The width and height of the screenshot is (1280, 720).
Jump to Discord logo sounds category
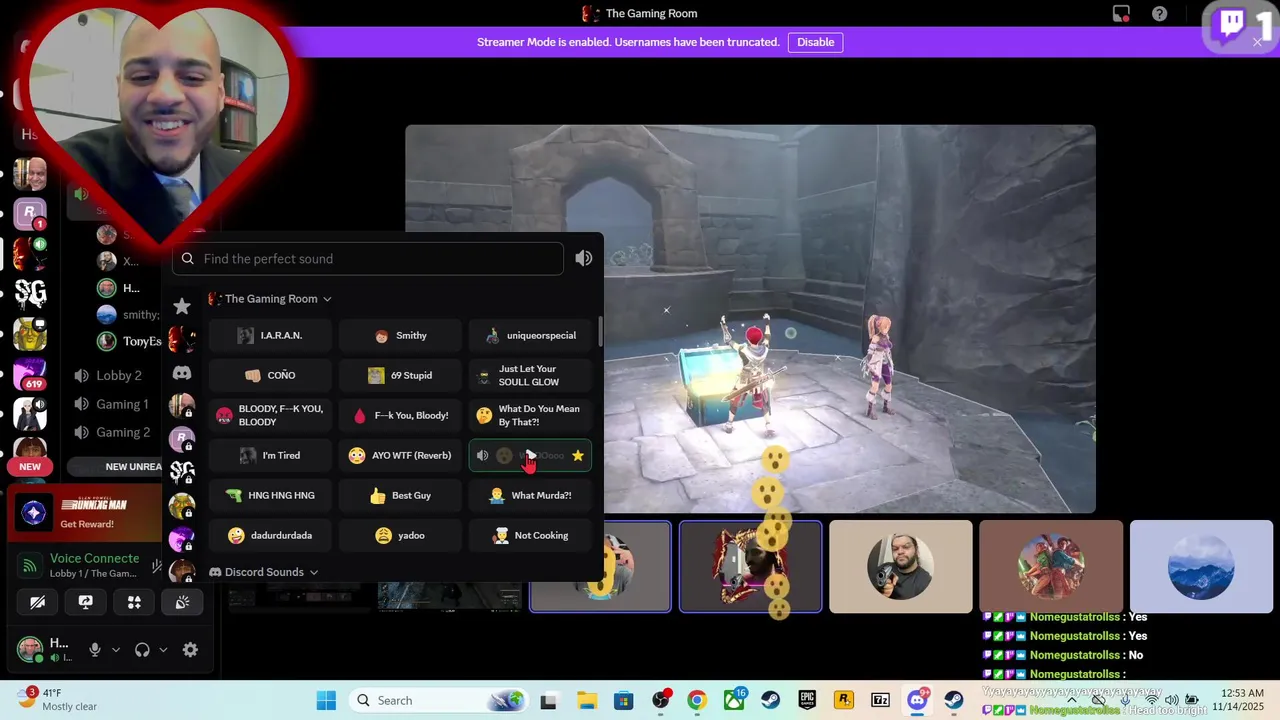point(182,373)
